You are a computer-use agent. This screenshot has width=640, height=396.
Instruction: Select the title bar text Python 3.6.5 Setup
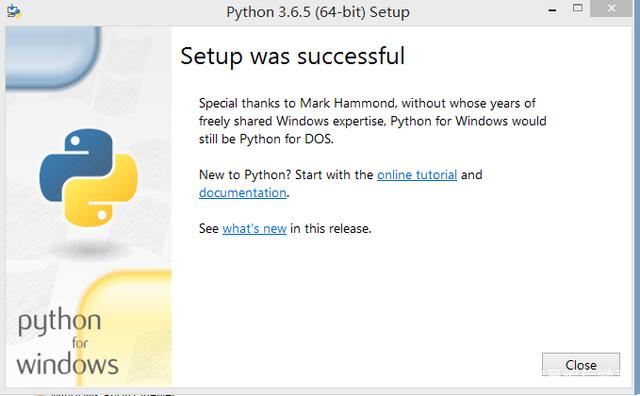click(318, 12)
